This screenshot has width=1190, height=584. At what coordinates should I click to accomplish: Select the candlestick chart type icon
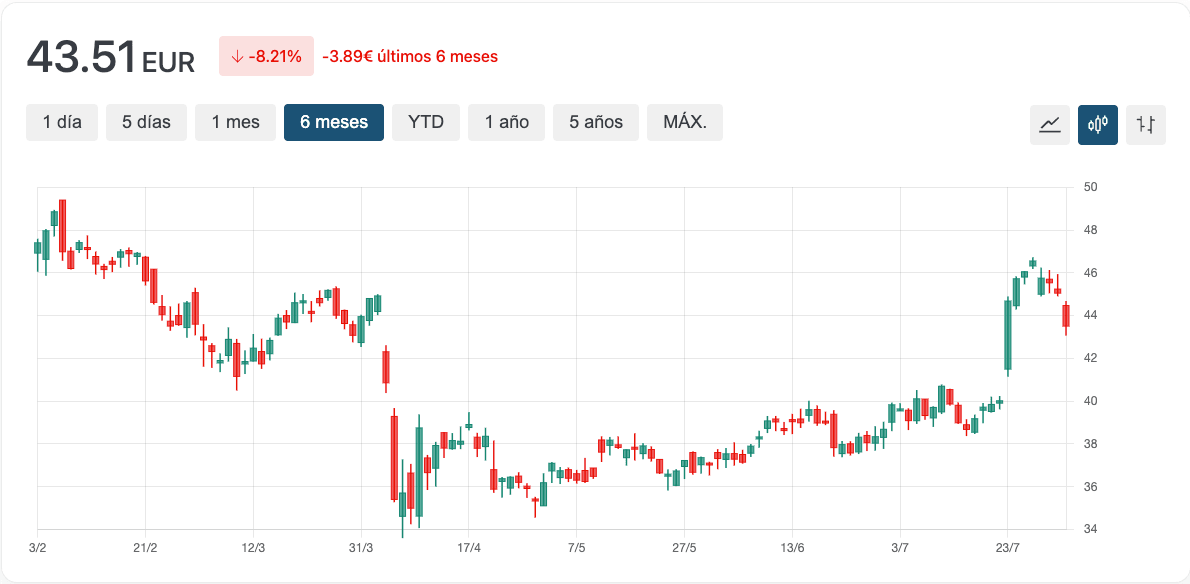1098,125
